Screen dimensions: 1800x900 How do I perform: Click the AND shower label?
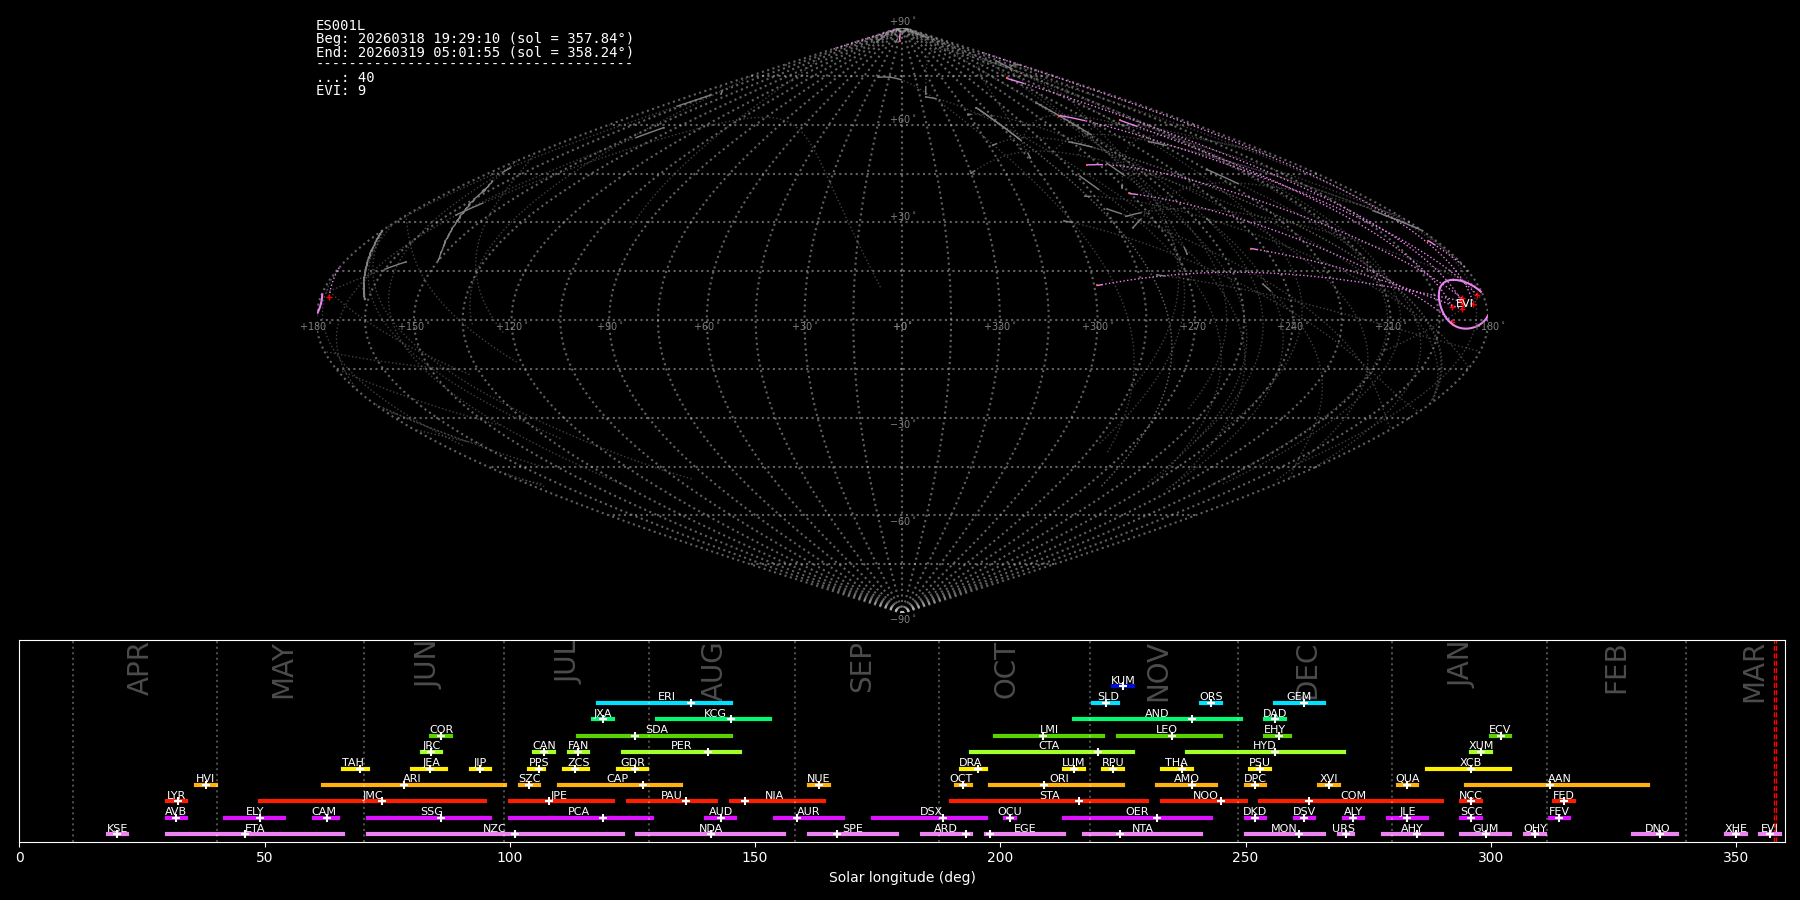coord(1156,713)
